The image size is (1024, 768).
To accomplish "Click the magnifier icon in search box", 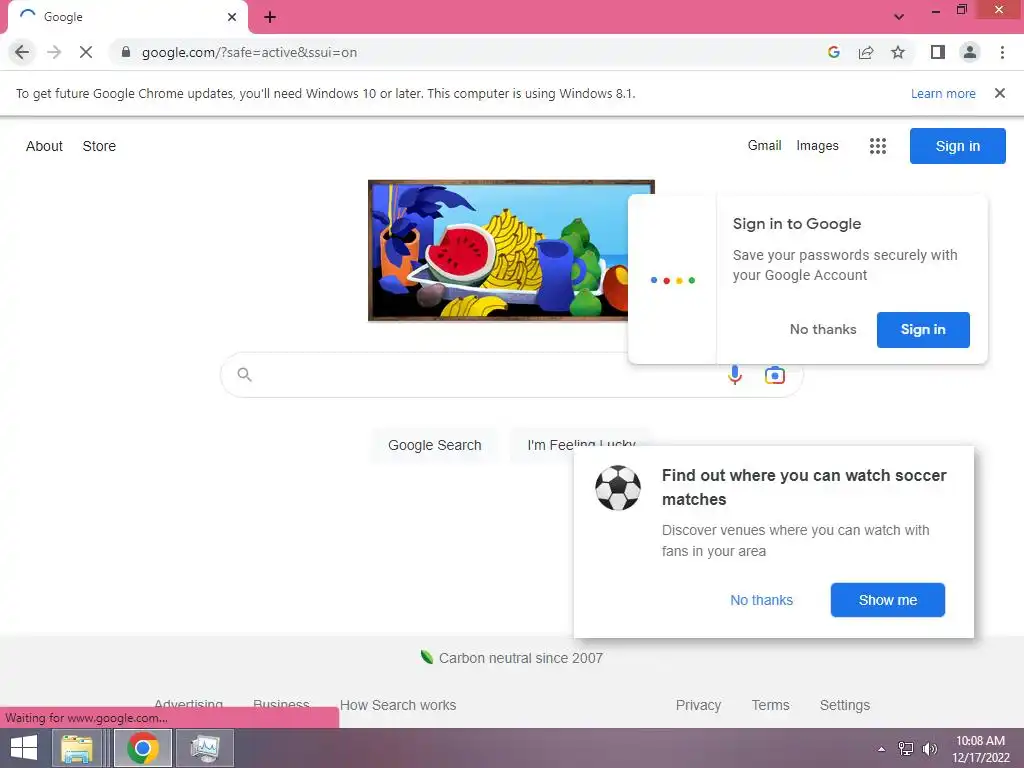I will (x=244, y=375).
